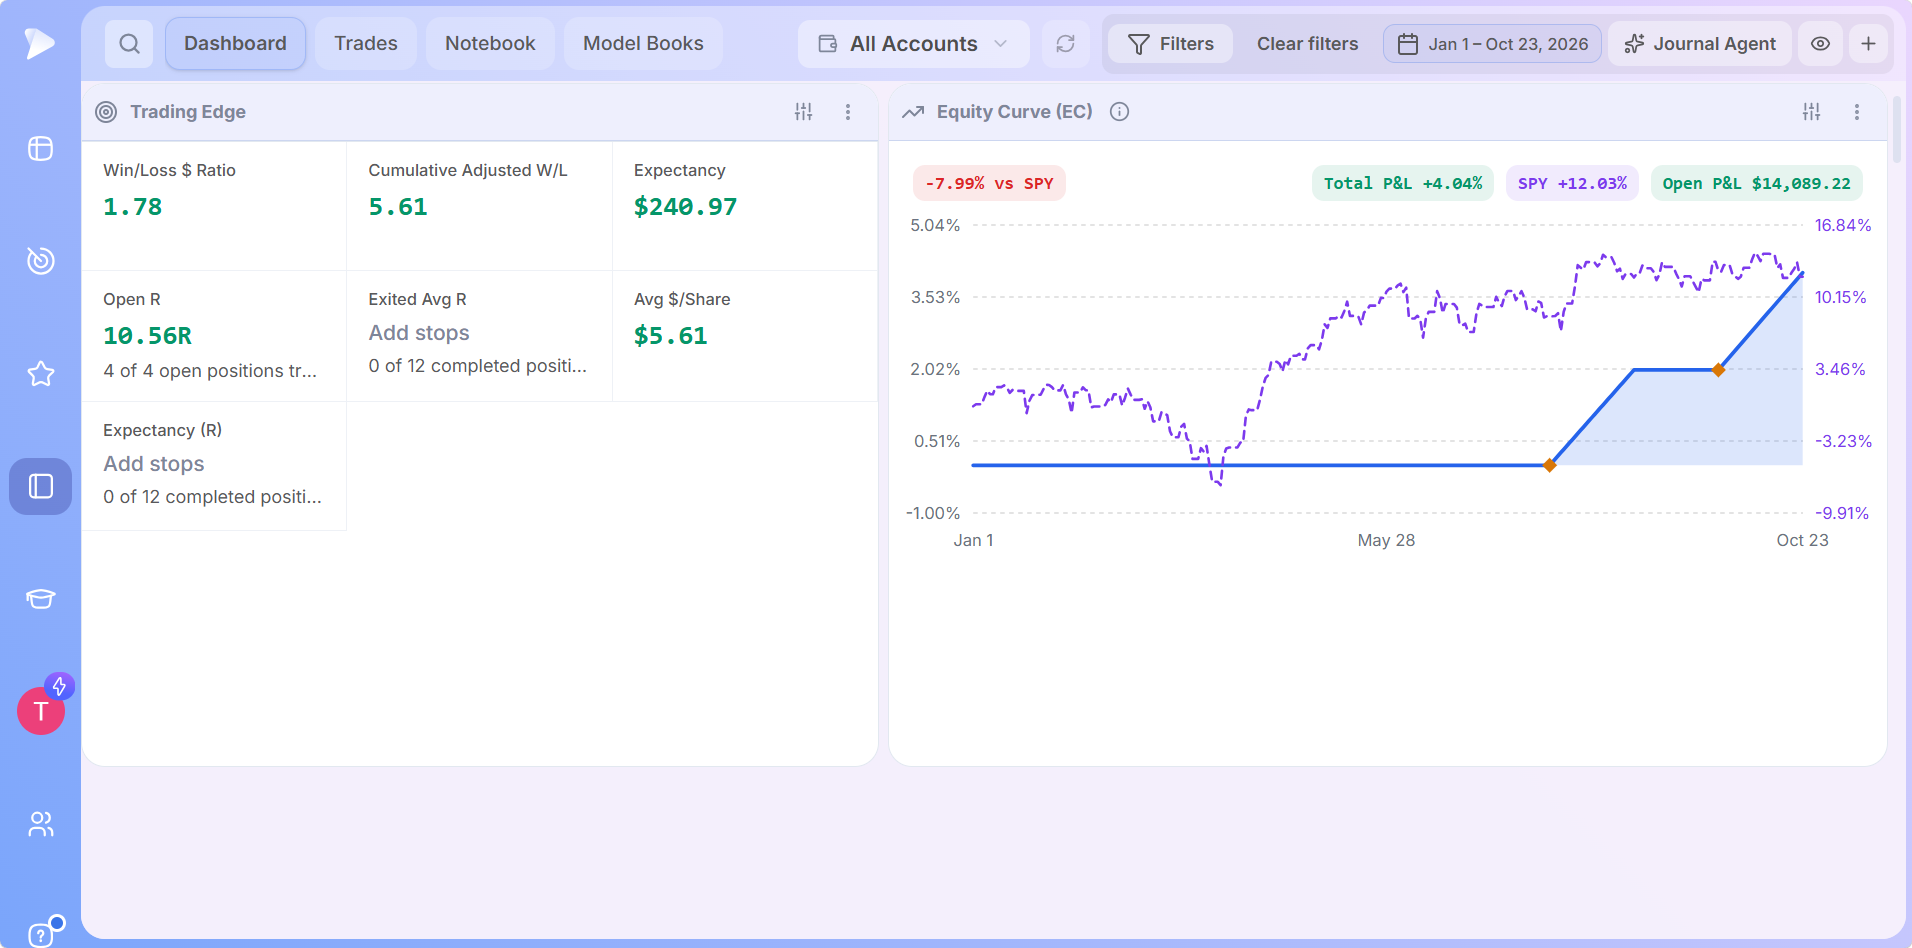Open the radar target sidebar icon
Viewport: 1912px width, 948px height.
click(40, 260)
